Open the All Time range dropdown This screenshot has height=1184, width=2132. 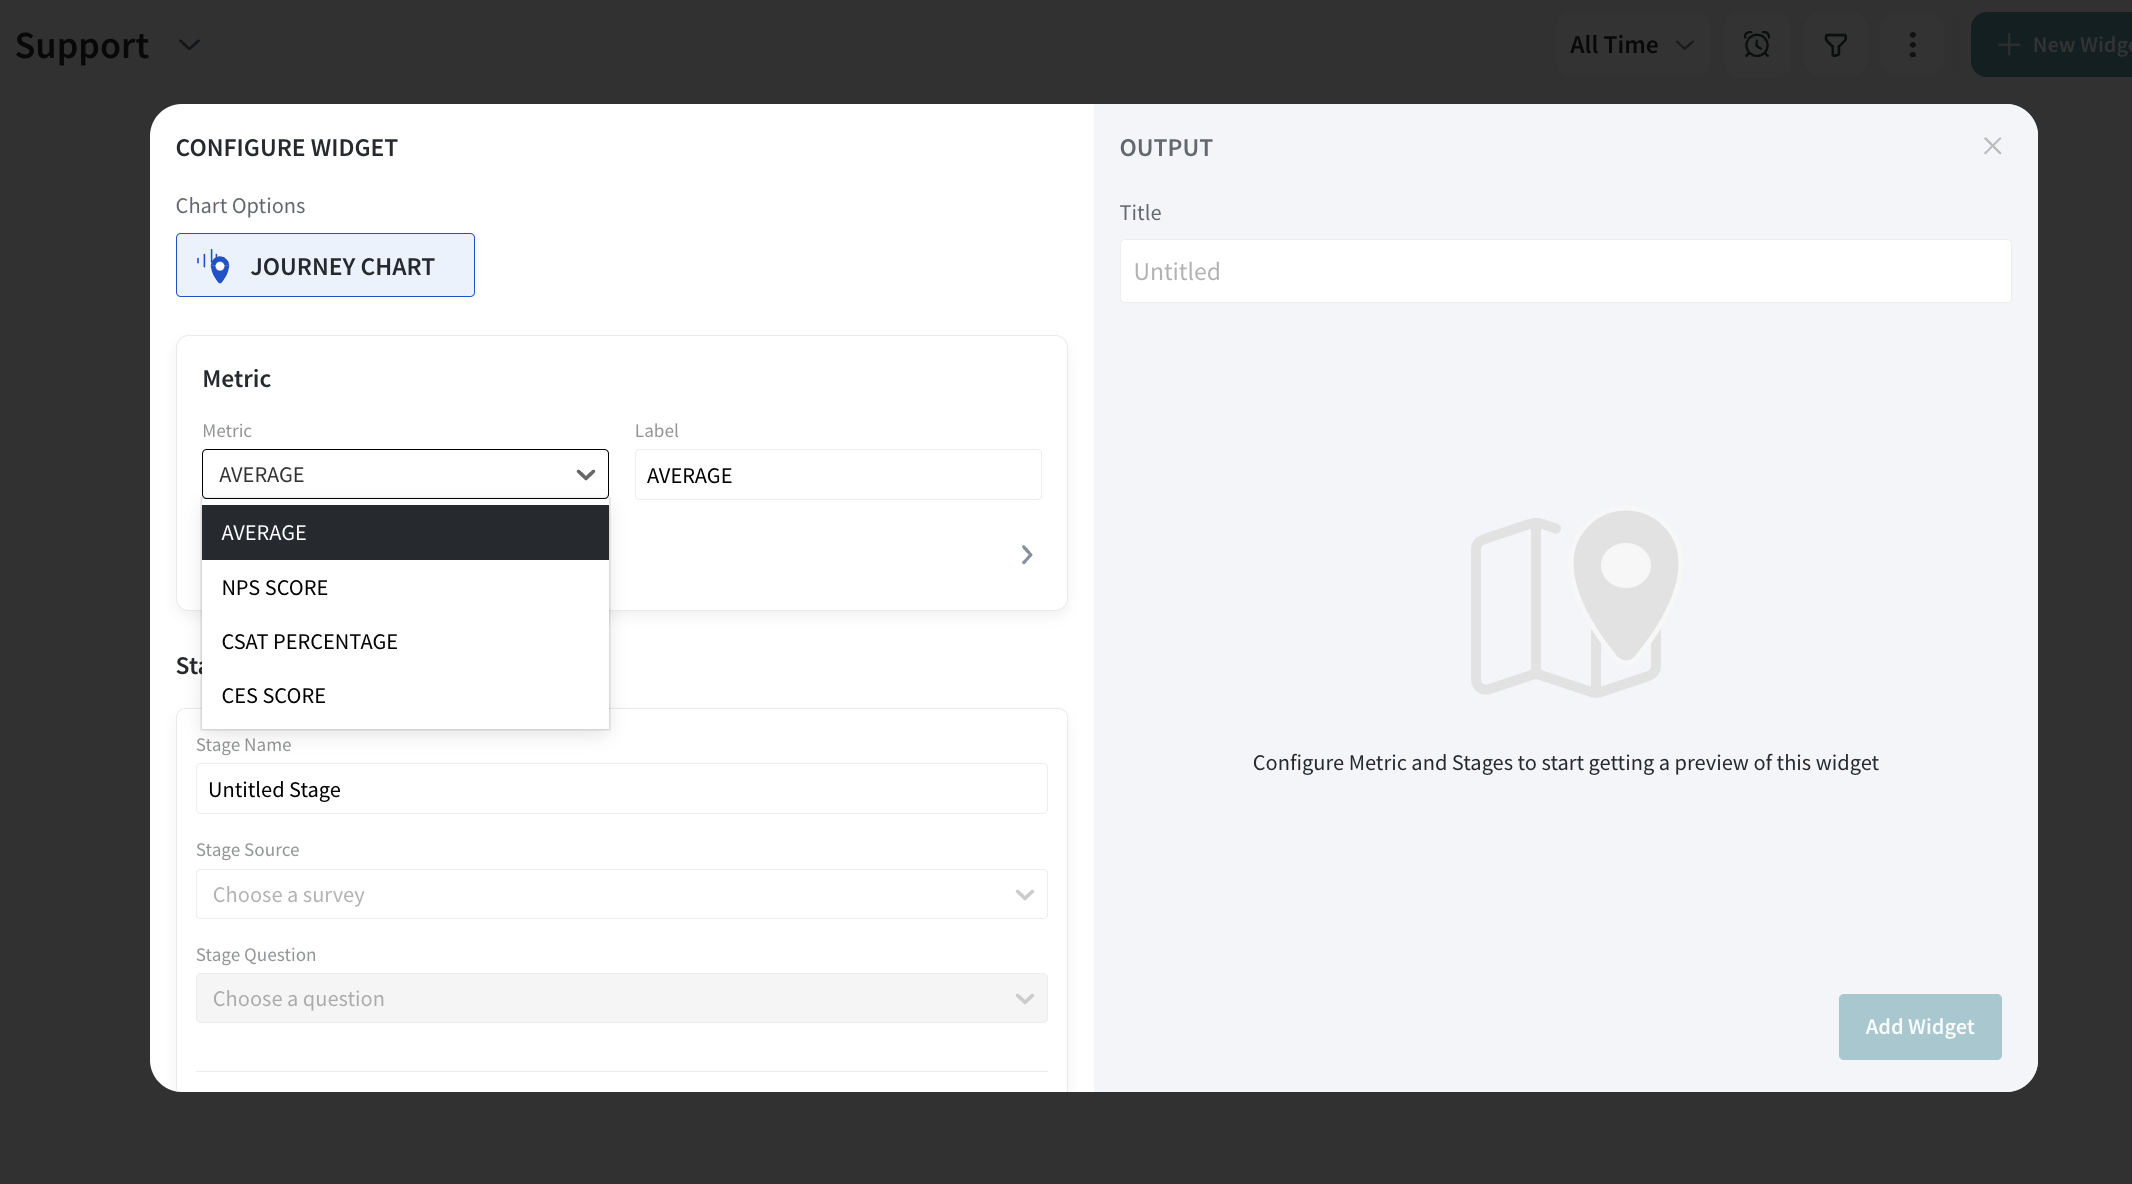[x=1631, y=45]
